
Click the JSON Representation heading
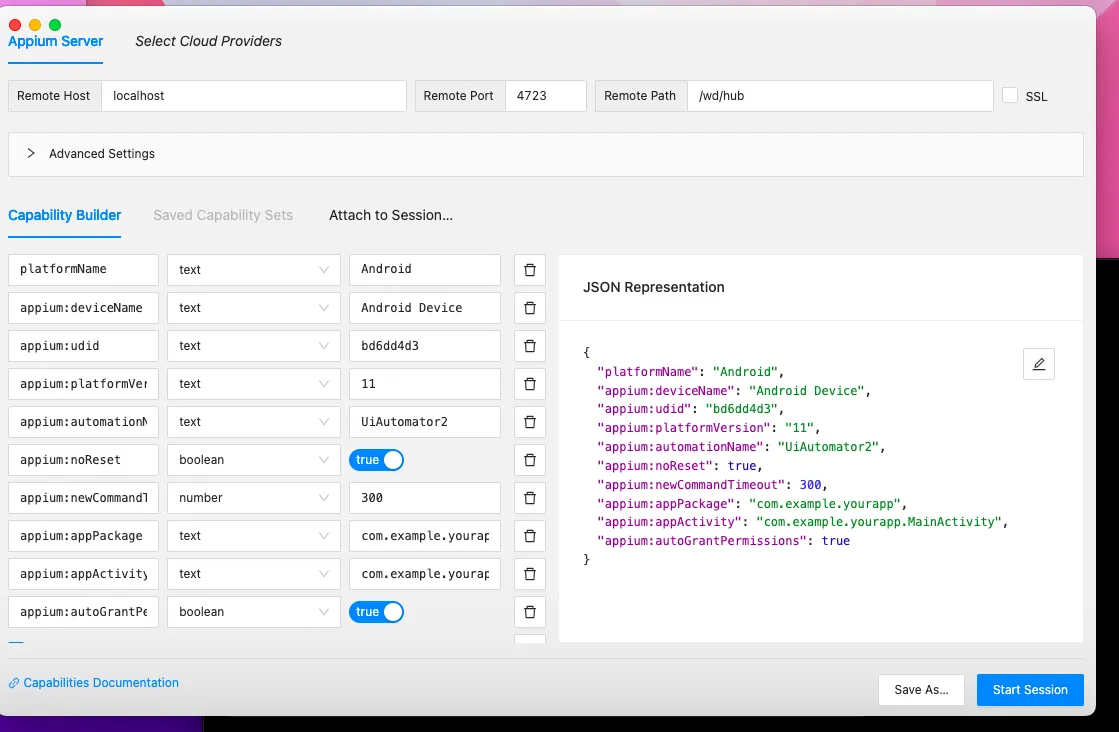click(x=654, y=288)
